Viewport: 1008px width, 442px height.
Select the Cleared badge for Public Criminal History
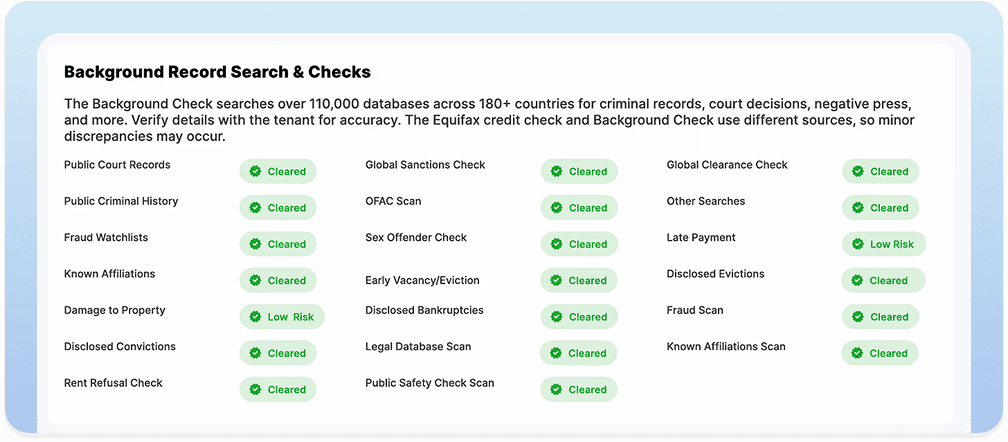coord(278,208)
